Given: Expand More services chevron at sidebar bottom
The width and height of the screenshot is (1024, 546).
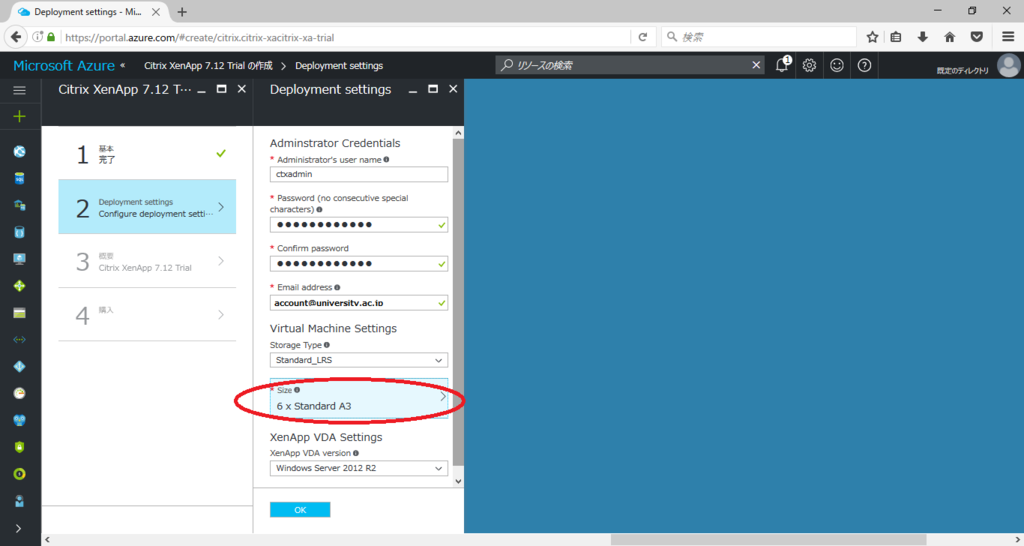Looking at the screenshot, I should 18,528.
